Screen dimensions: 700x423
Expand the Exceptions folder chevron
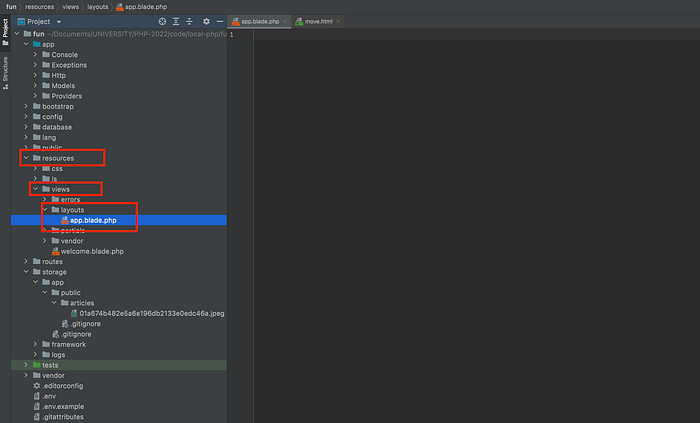pos(36,65)
